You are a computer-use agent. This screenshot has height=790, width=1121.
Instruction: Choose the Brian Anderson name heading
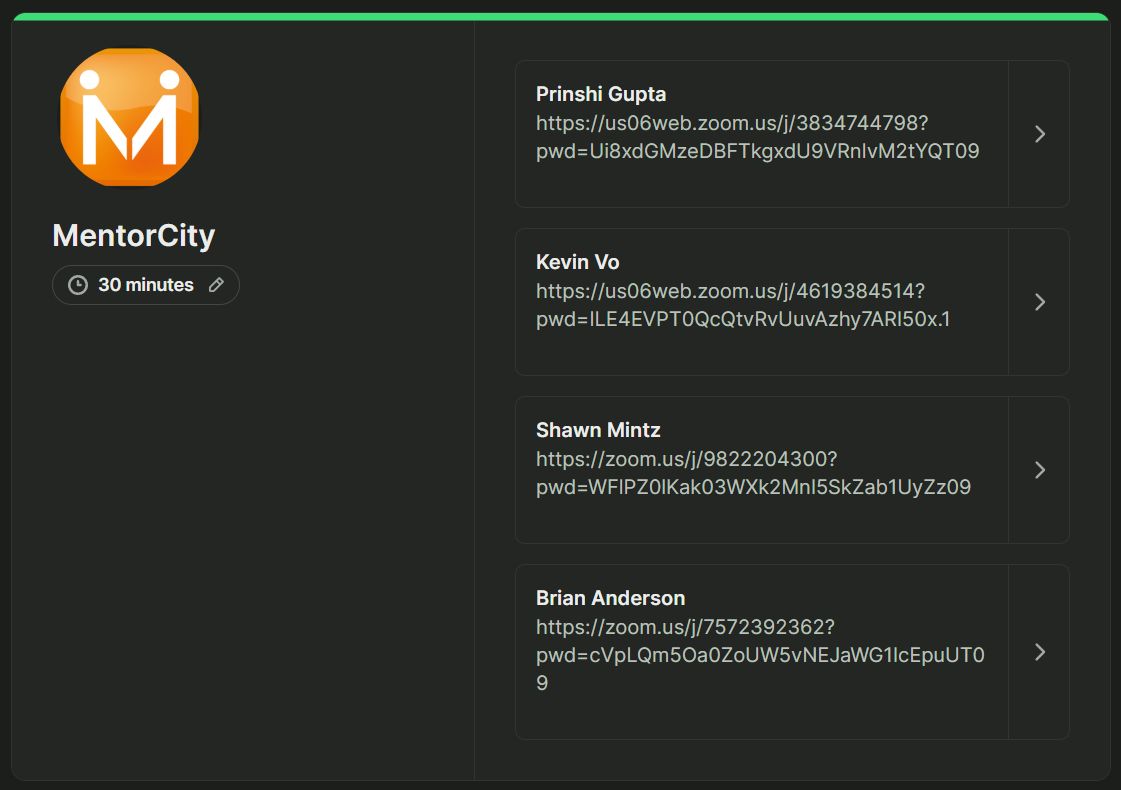coord(610,598)
